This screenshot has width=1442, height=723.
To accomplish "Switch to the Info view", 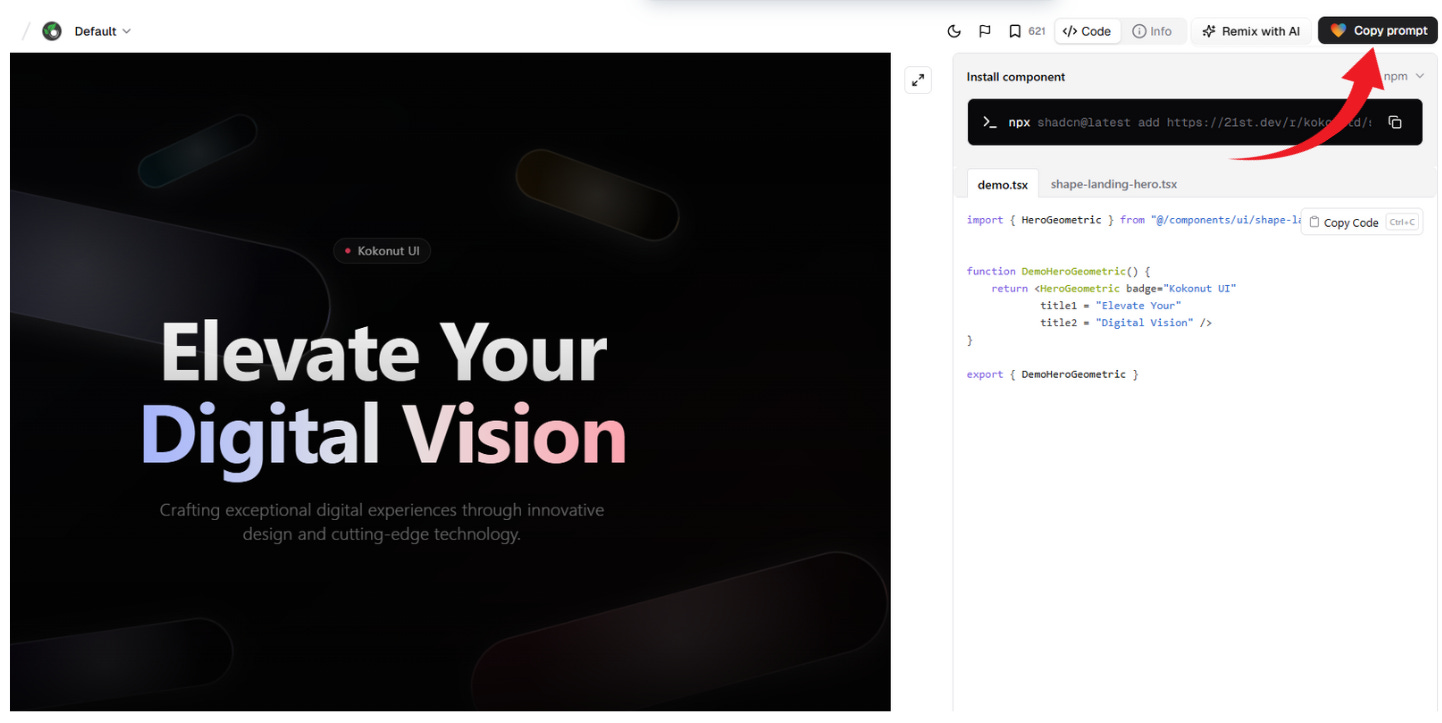I will click(1152, 31).
